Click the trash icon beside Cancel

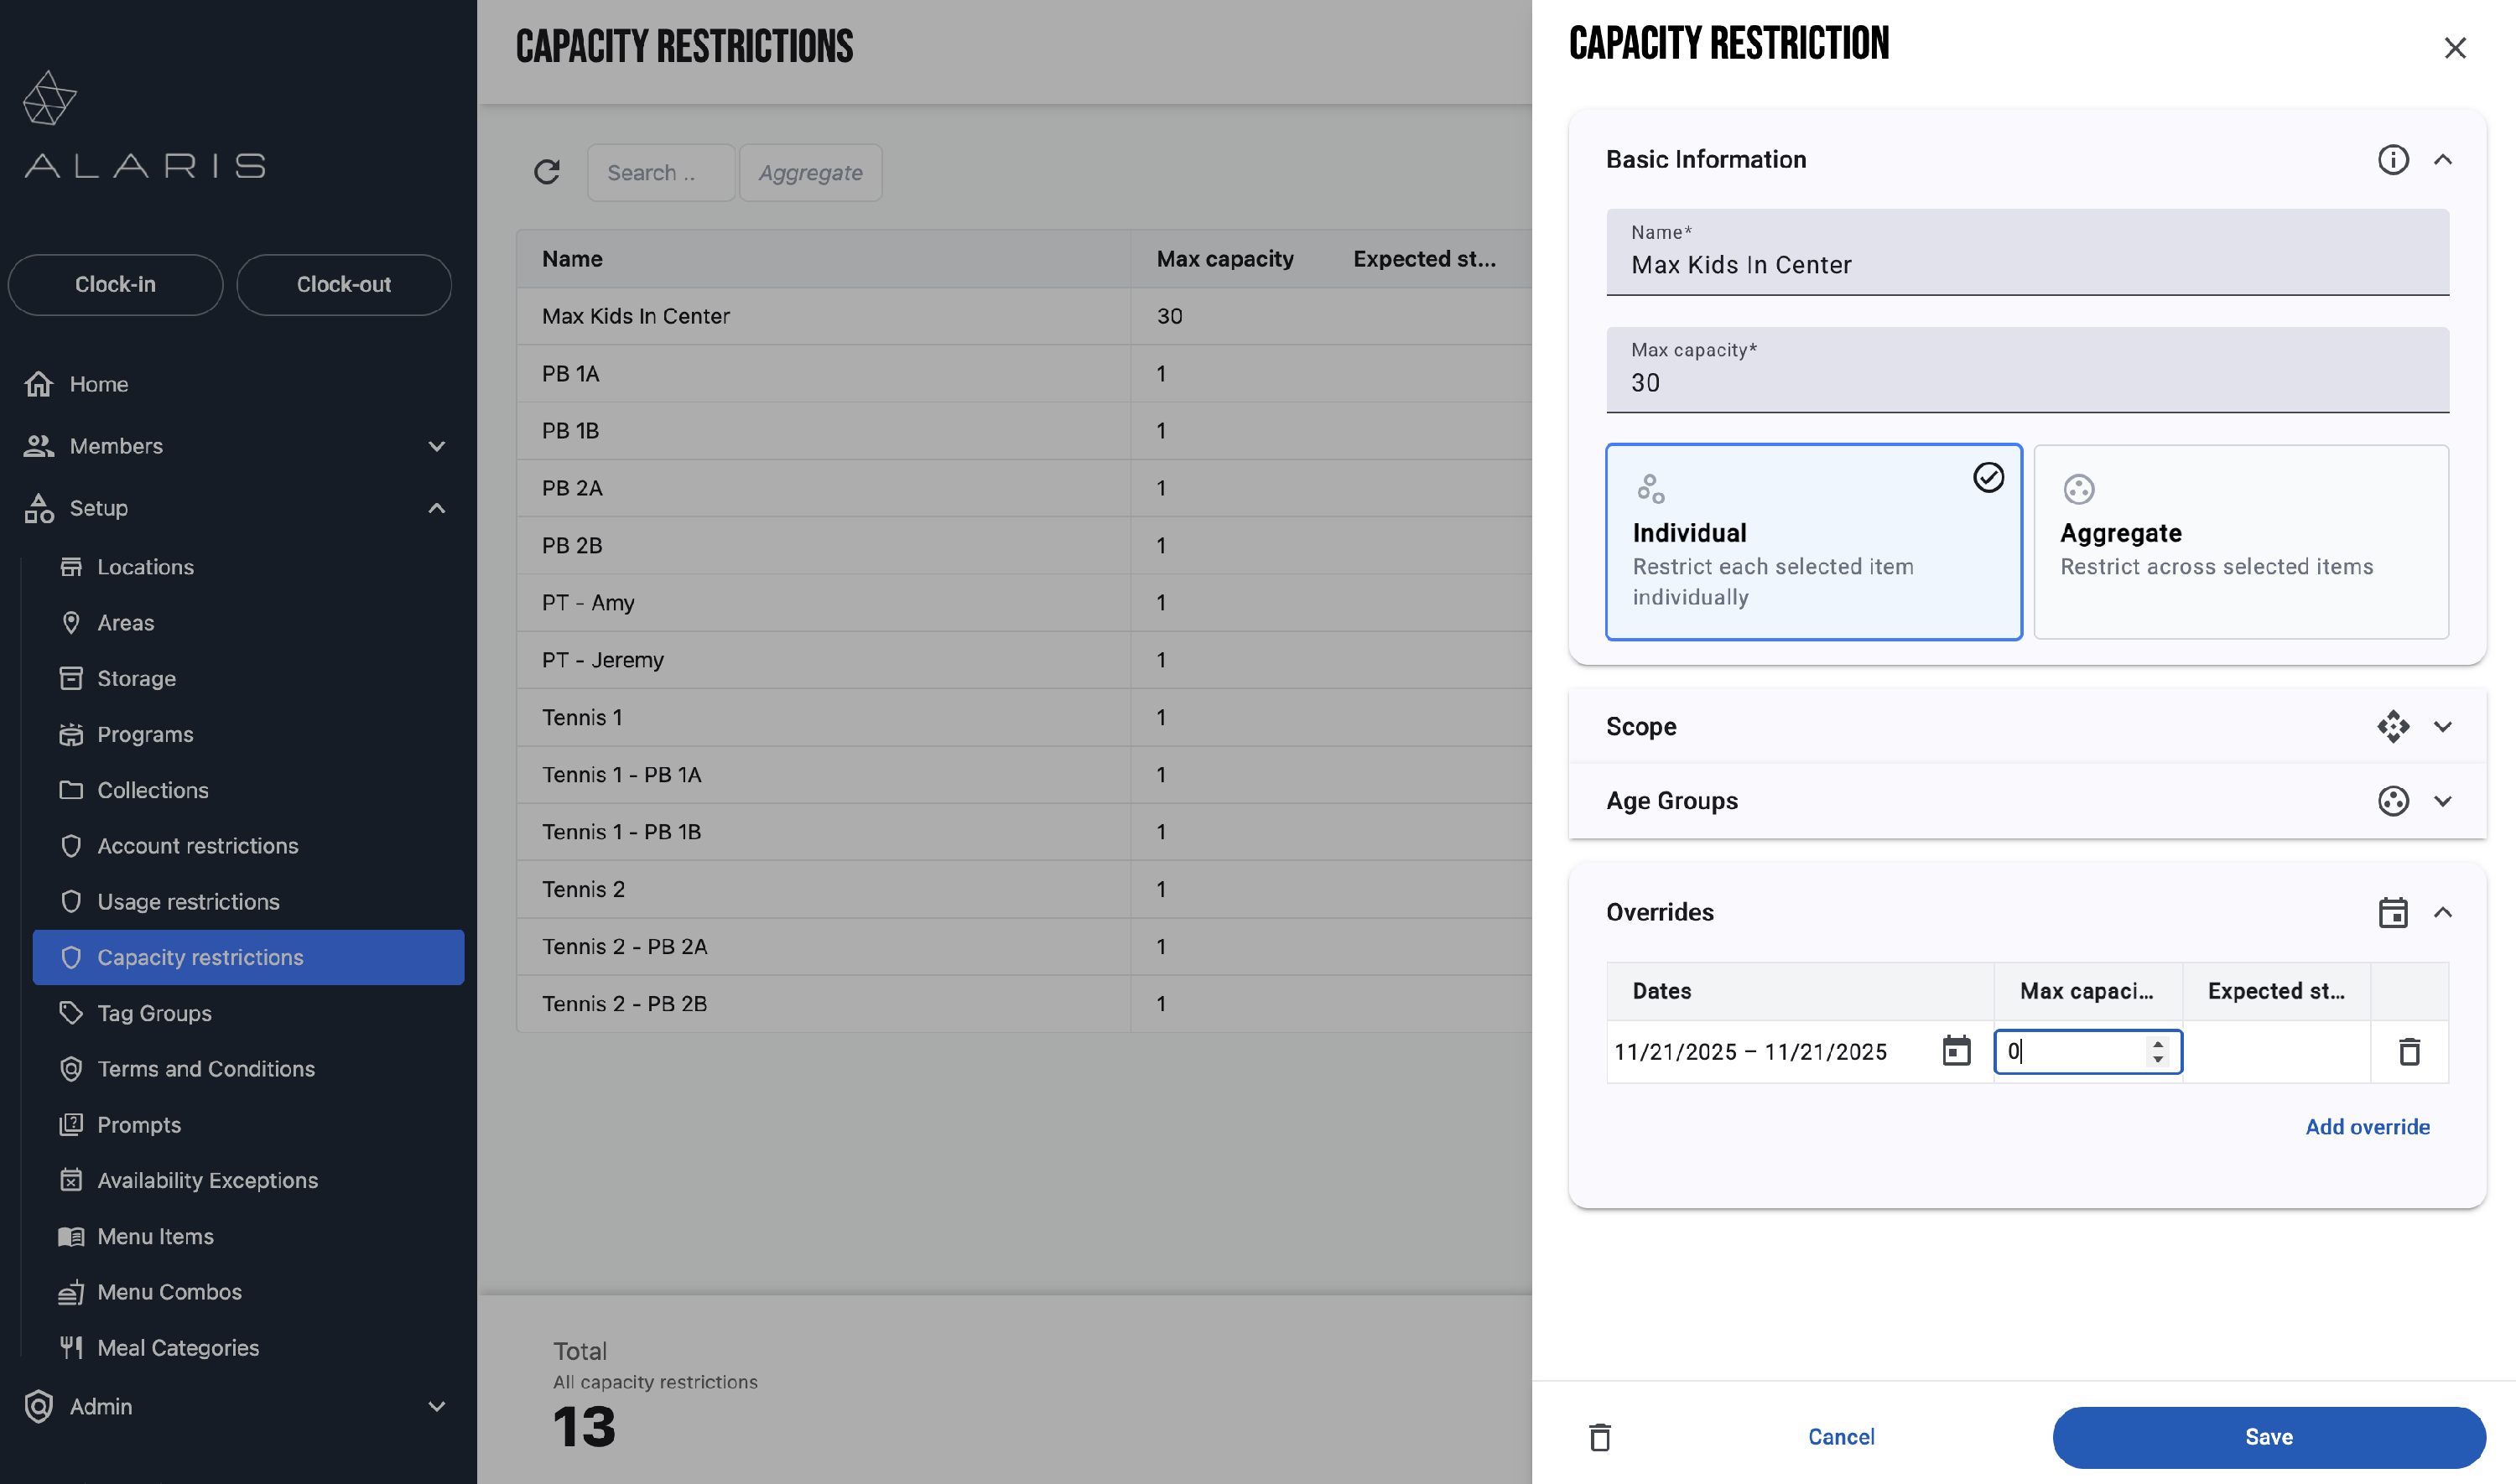coord(1599,1437)
